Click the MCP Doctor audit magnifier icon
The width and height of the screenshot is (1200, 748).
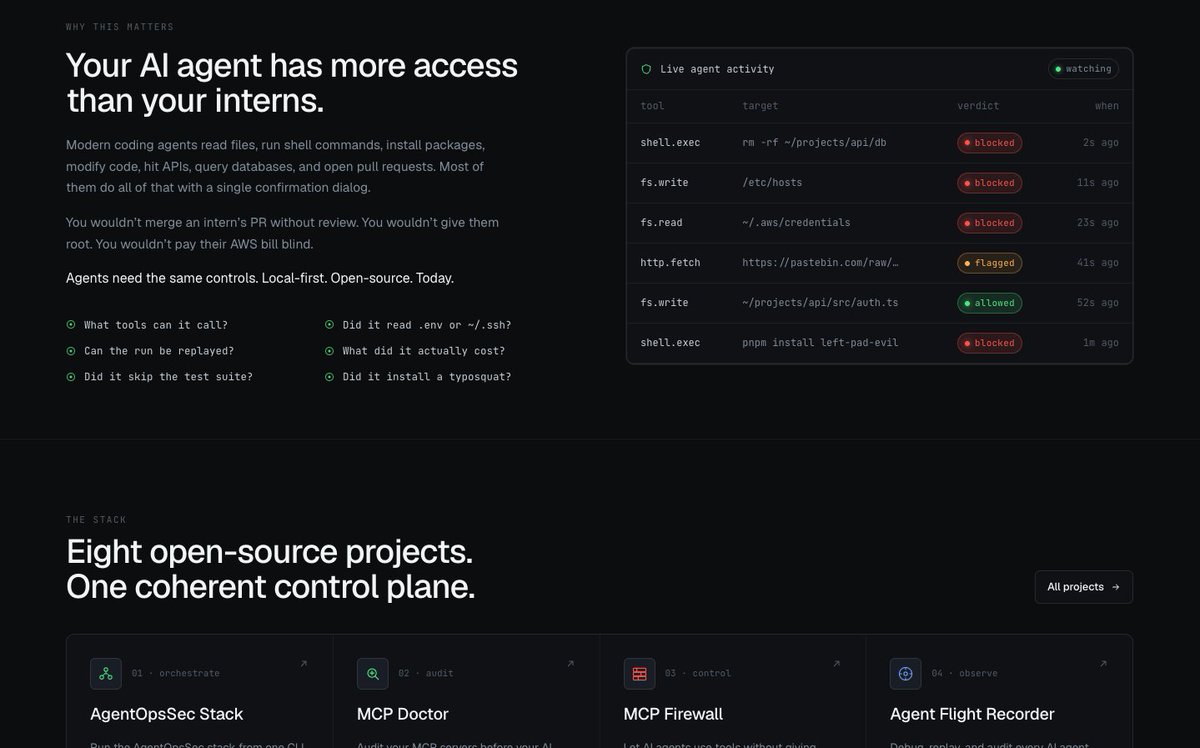coord(373,674)
